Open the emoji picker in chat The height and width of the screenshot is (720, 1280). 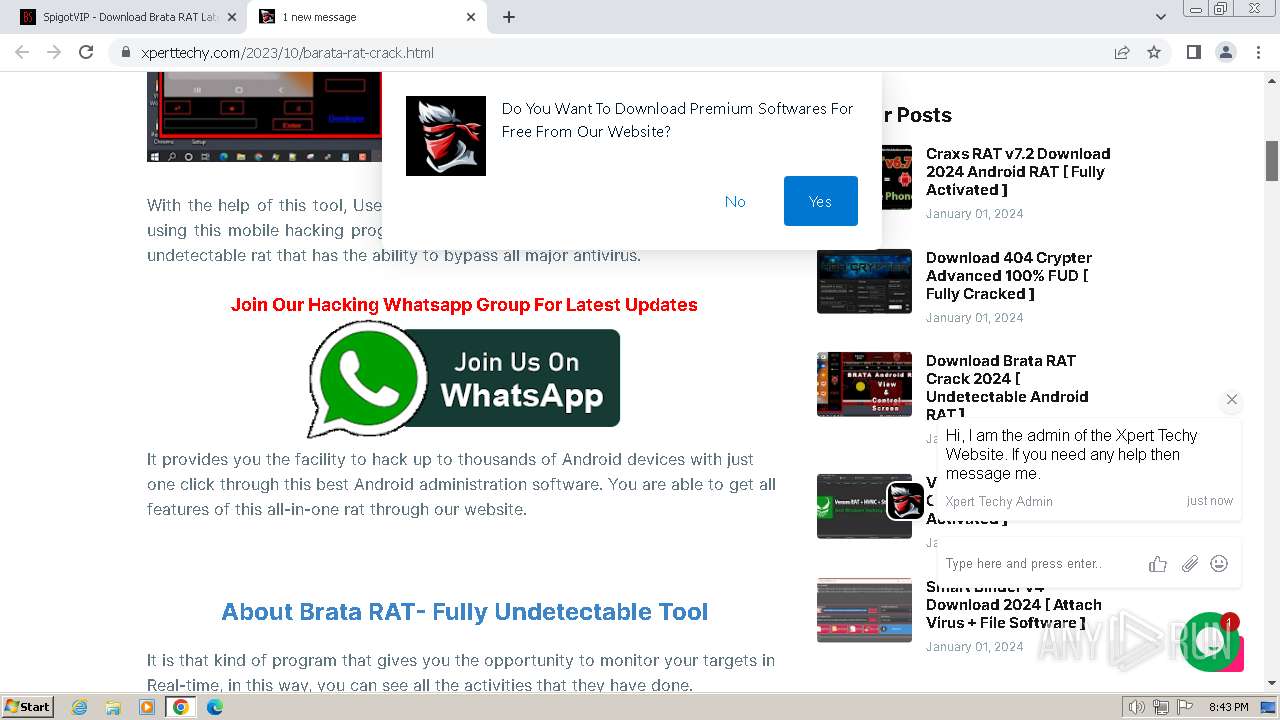coord(1219,564)
